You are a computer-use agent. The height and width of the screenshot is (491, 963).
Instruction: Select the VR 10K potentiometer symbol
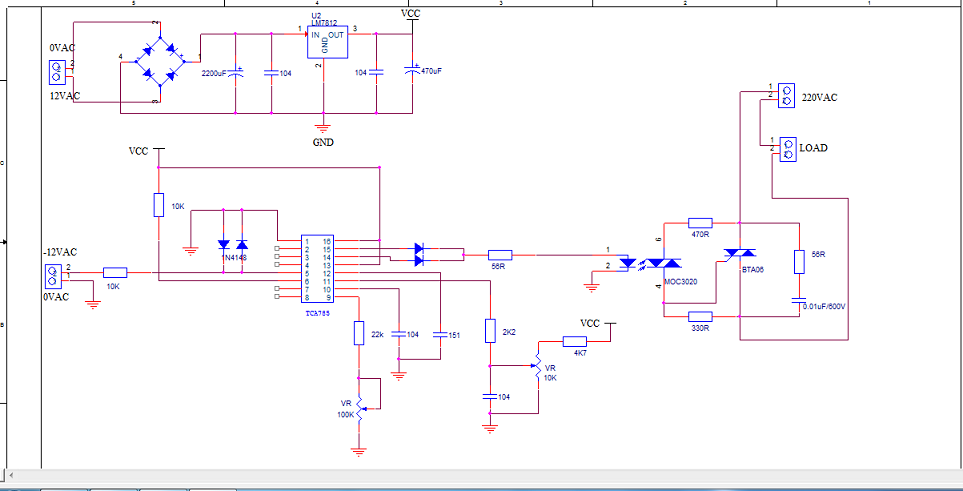click(x=537, y=366)
